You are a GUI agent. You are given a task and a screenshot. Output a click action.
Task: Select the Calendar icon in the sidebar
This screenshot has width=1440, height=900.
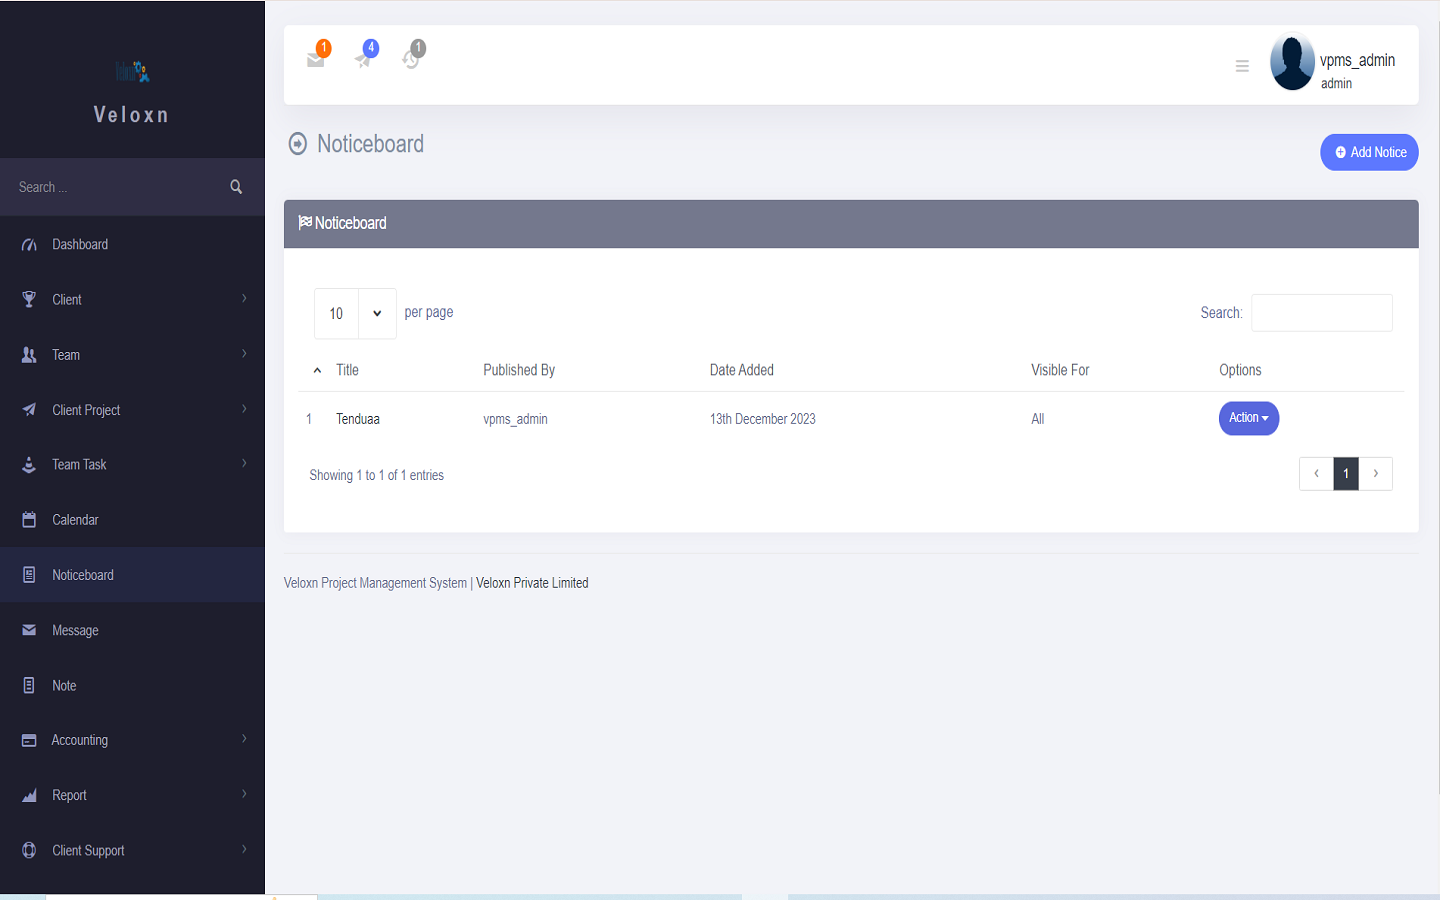[x=27, y=519]
